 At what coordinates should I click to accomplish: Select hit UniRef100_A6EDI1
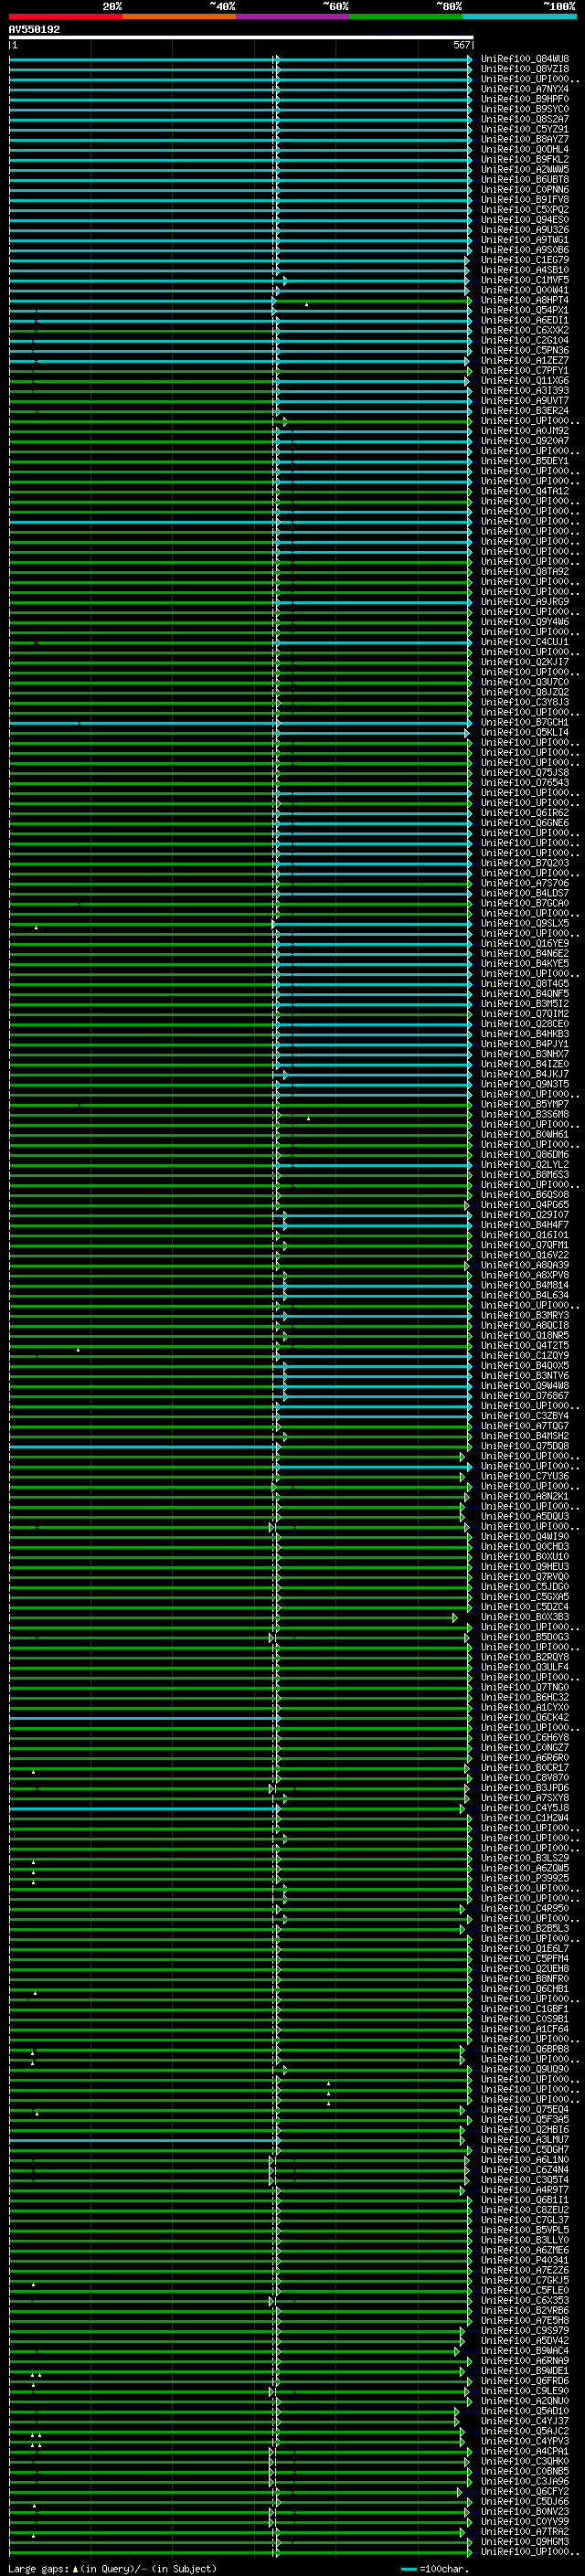pos(525,320)
